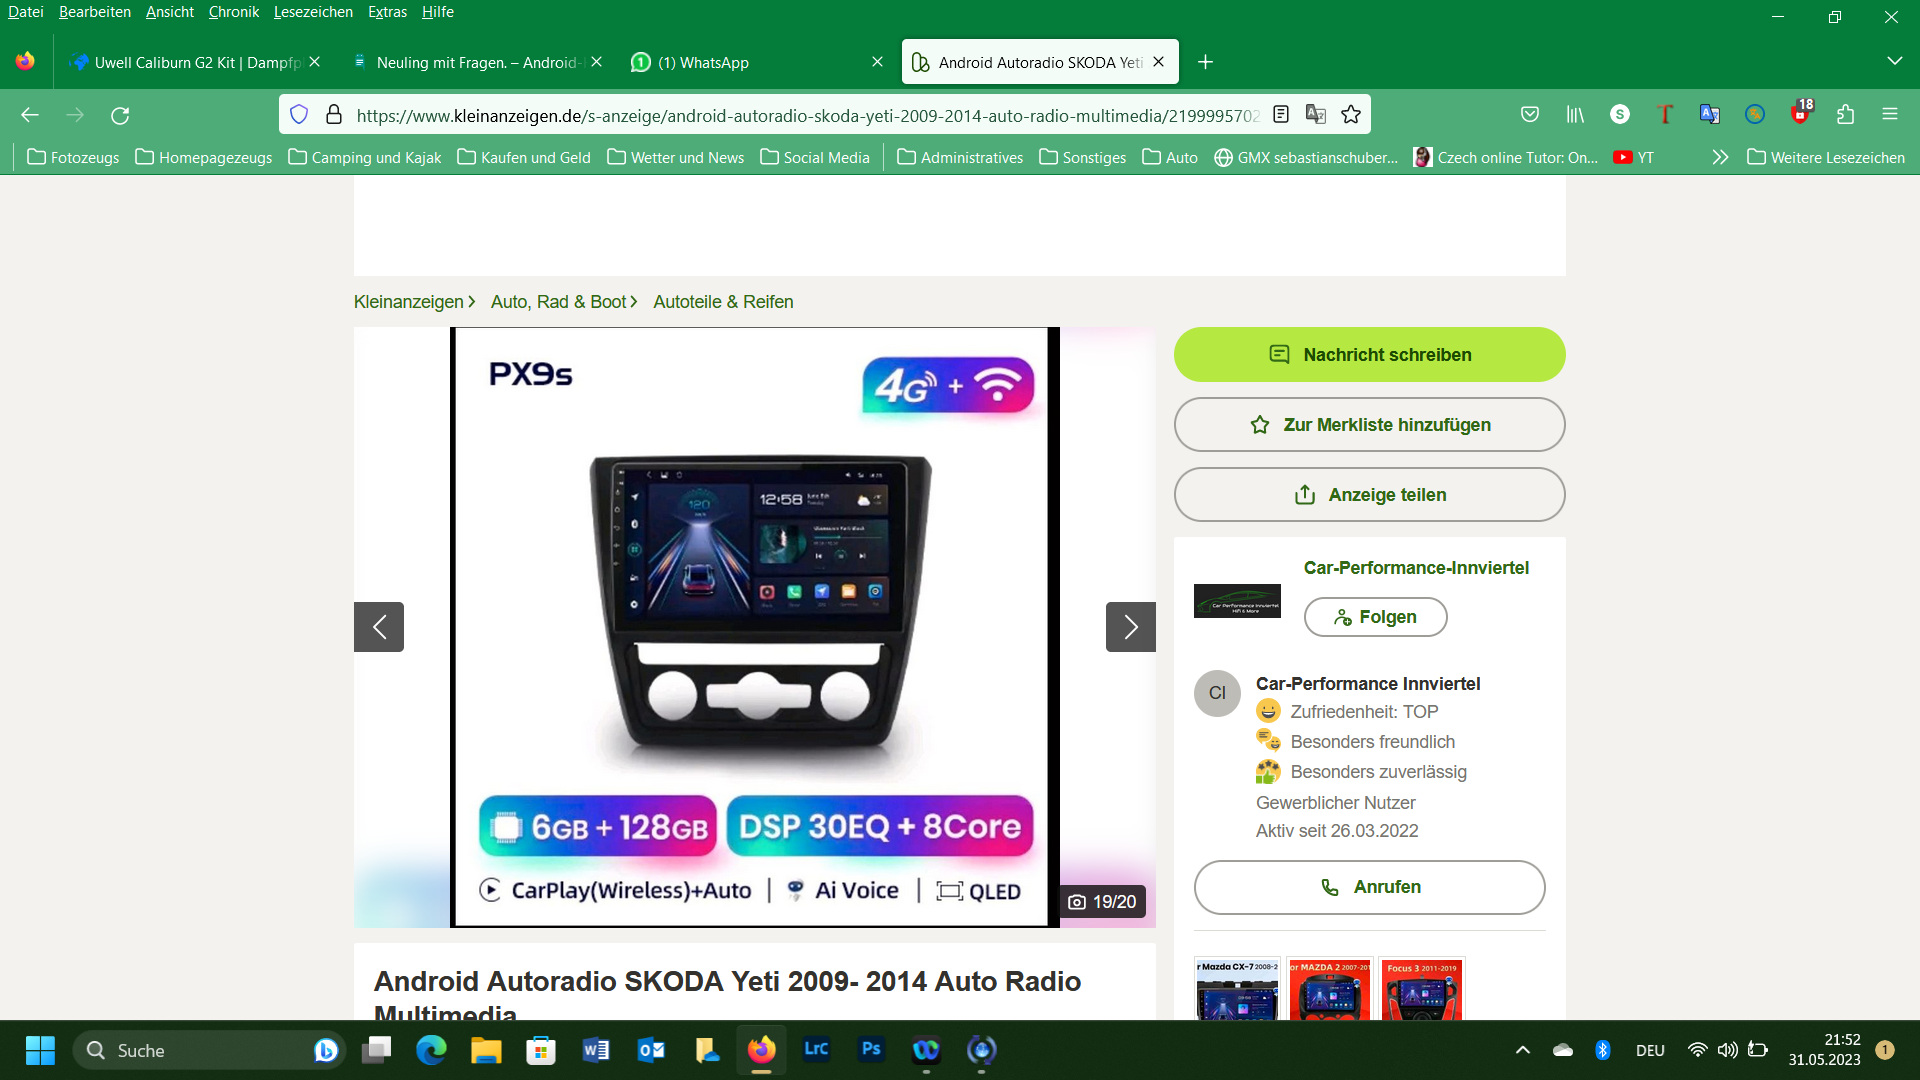
Task: Show the library bookshelf icon
Action: coord(1575,115)
